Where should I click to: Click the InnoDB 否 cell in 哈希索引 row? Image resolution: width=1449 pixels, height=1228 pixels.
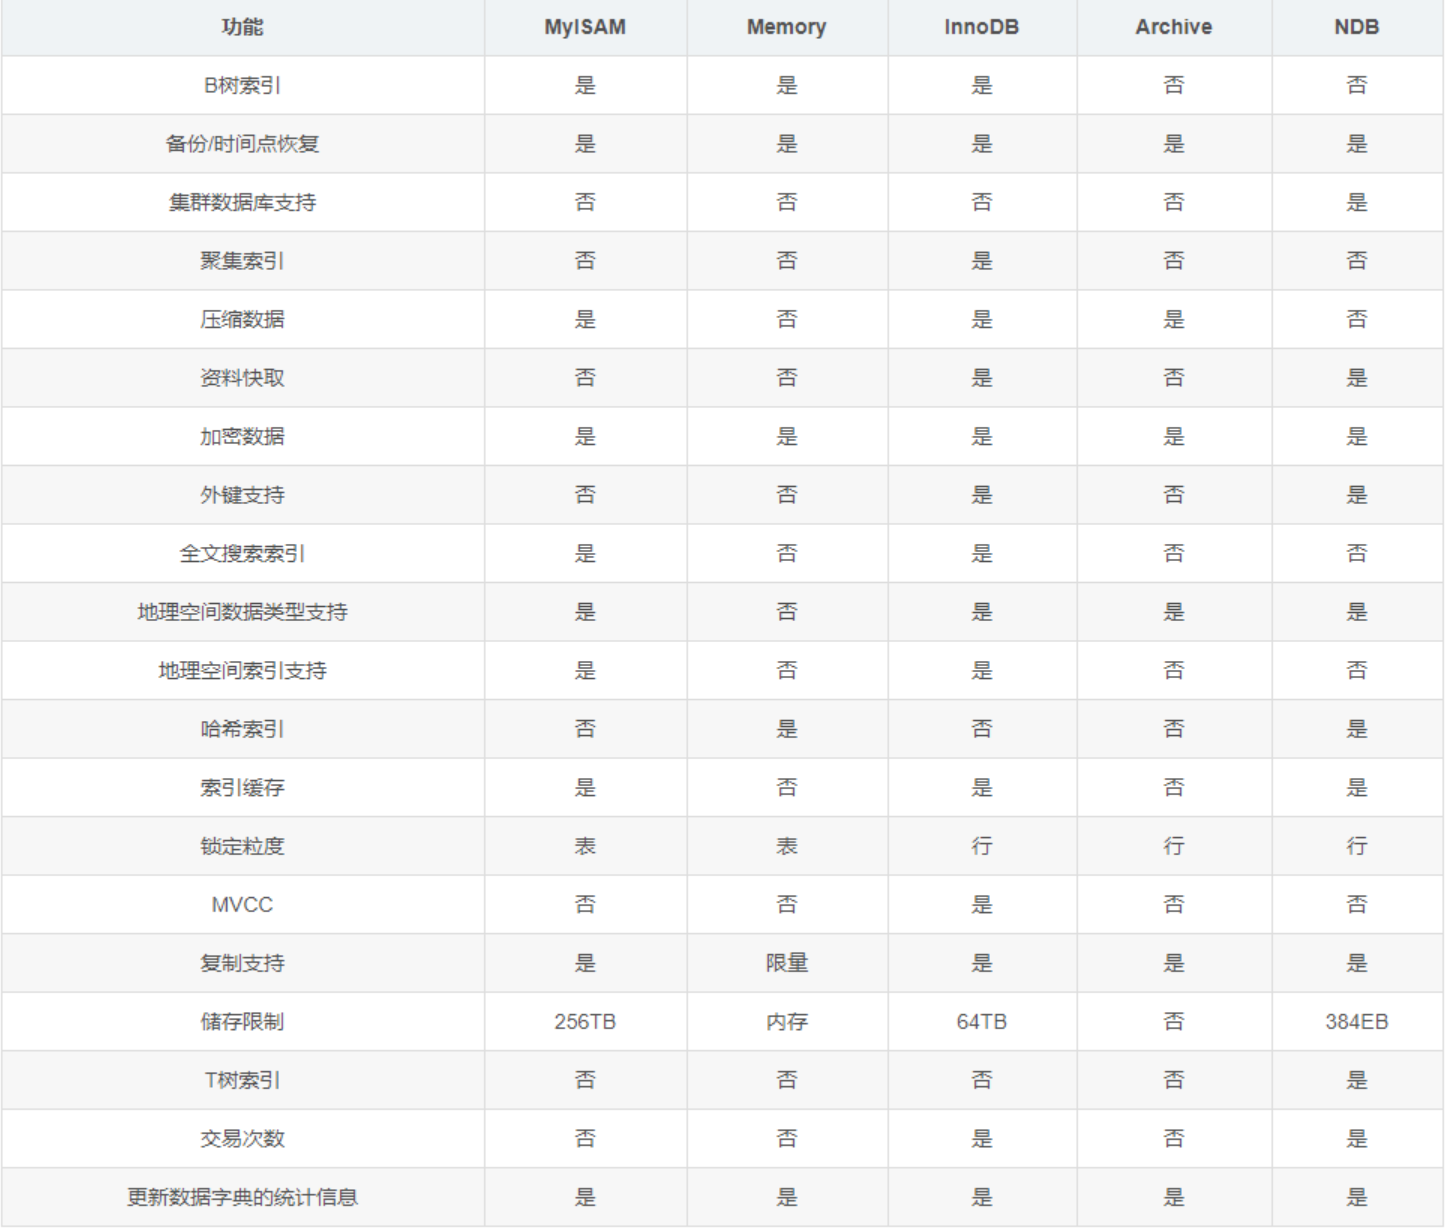pyautogui.click(x=981, y=729)
